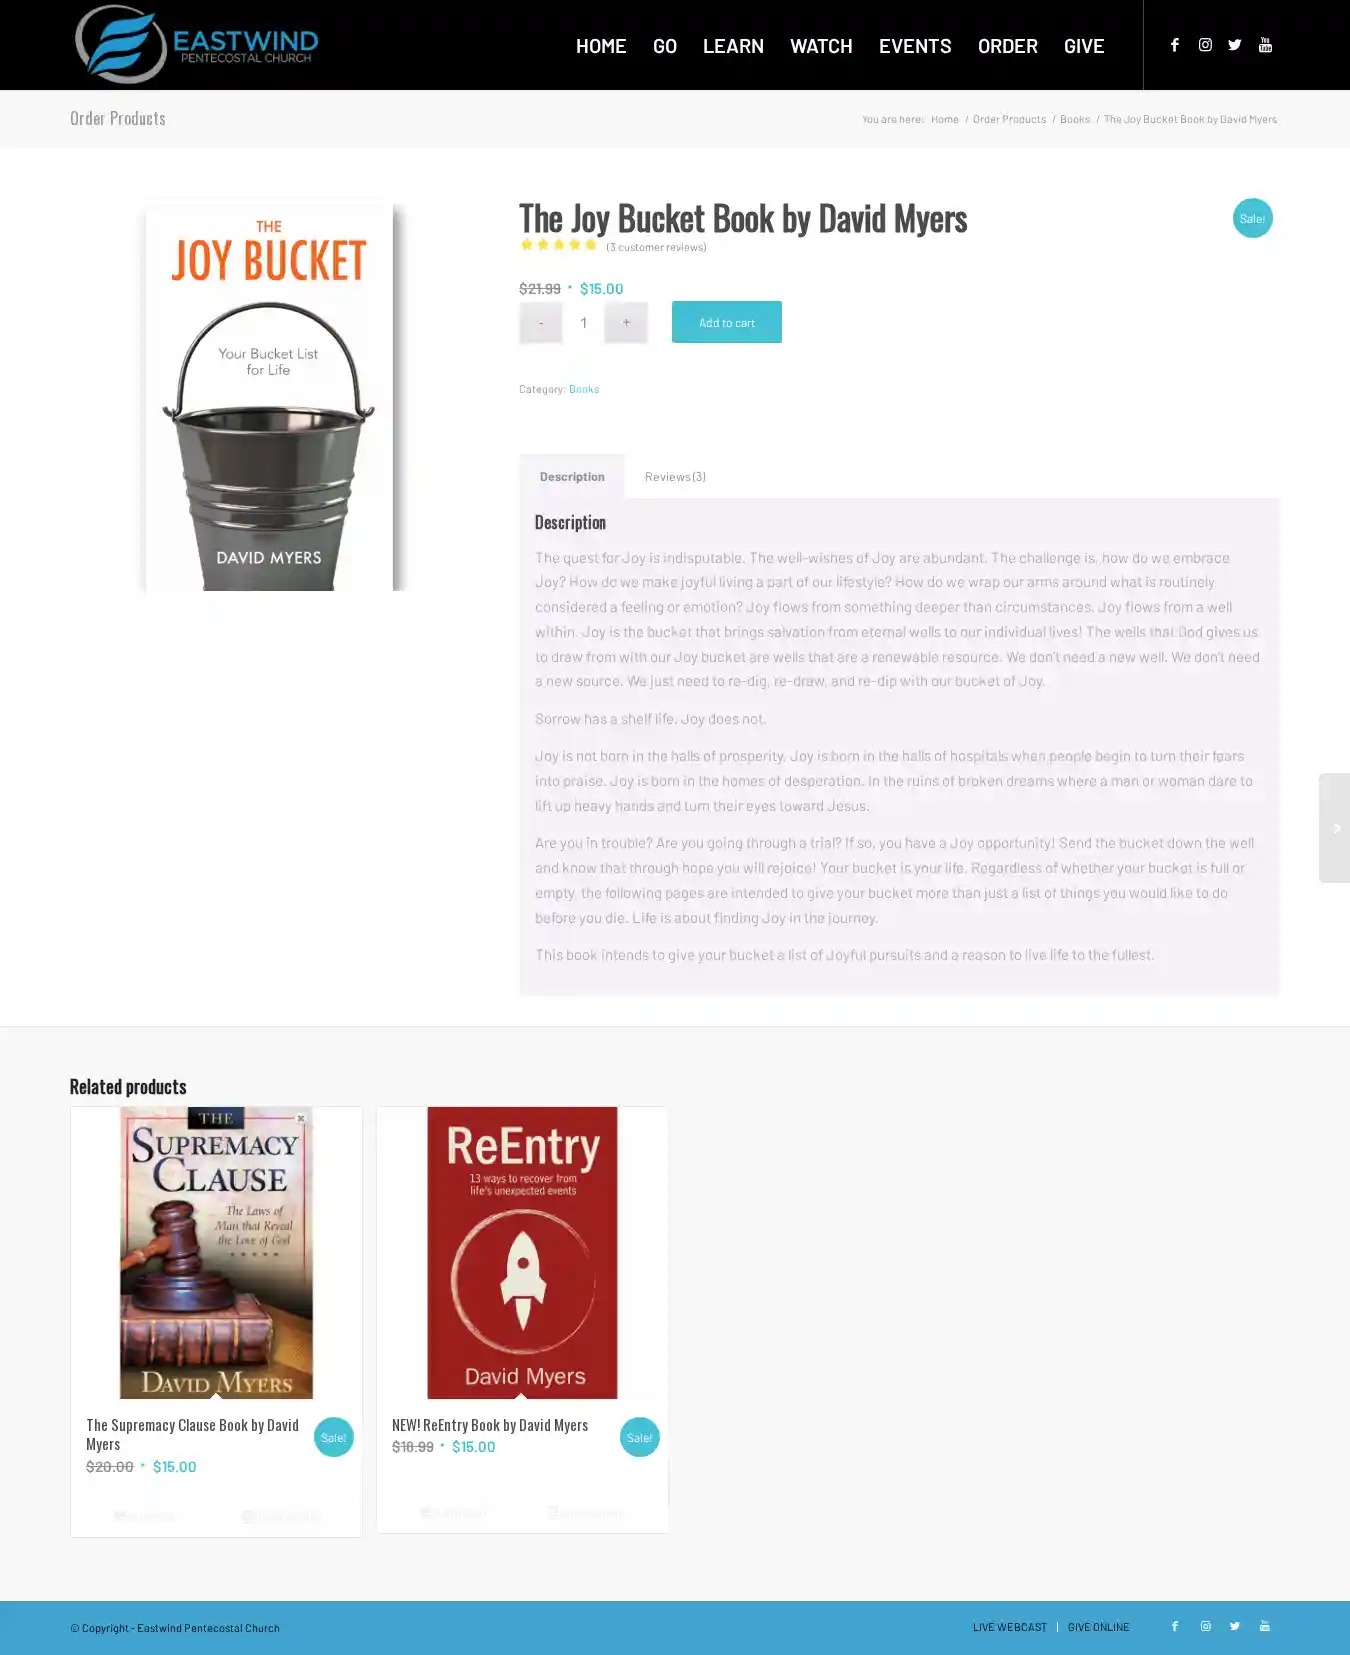Go to next product side arrow

click(x=1335, y=828)
